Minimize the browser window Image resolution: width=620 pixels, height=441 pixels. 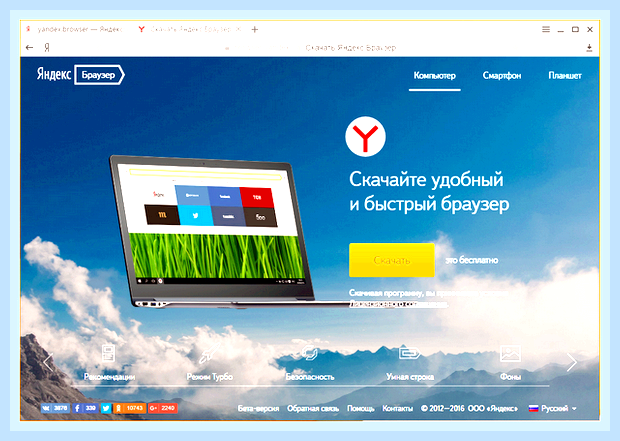[x=561, y=30]
